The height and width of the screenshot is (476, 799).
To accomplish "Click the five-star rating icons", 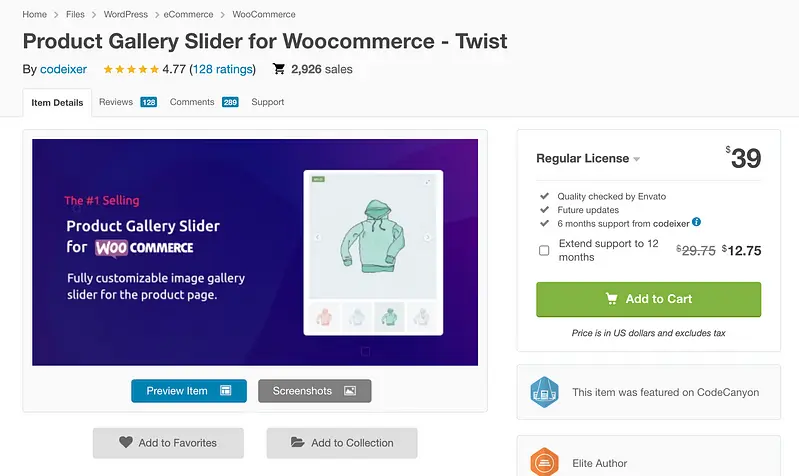I will pyautogui.click(x=130, y=70).
